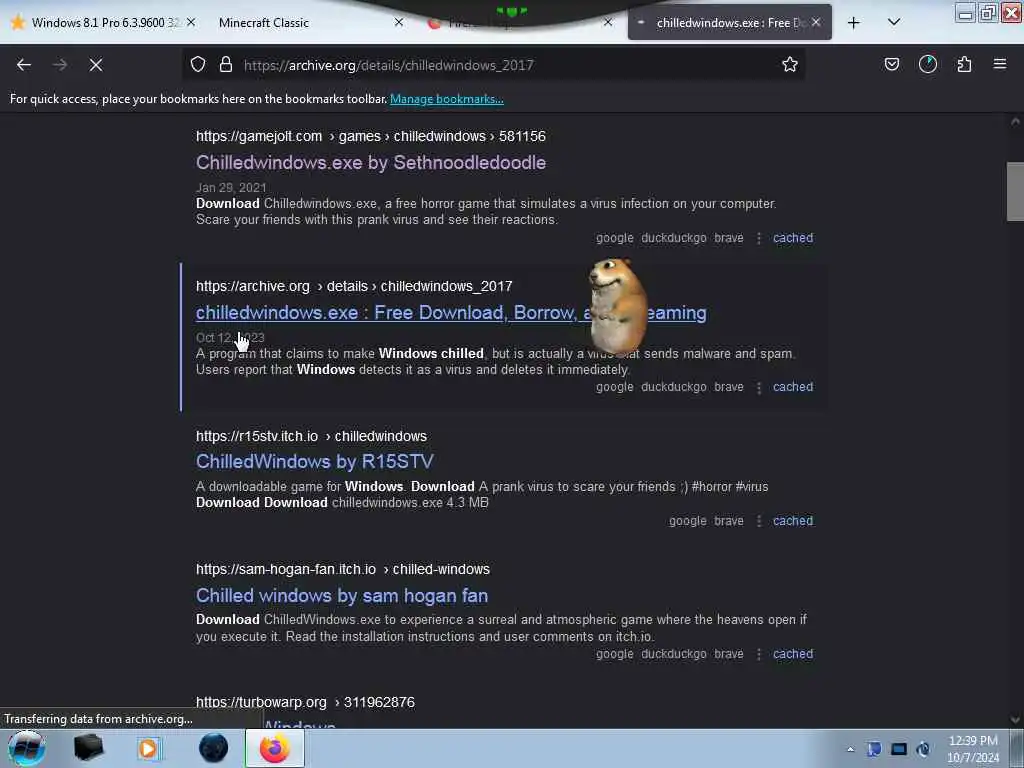Click the gamejolt.com result URL text
1024x768 pixels.
tap(370, 136)
